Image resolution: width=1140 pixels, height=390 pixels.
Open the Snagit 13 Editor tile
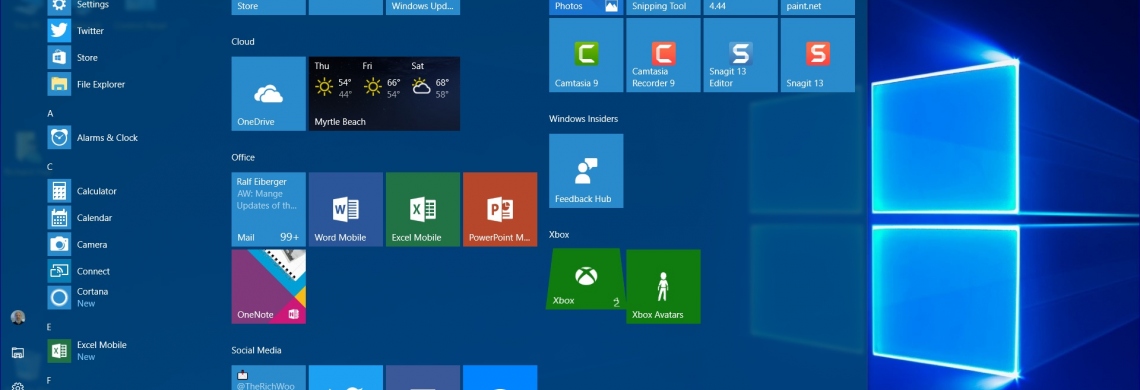click(740, 55)
